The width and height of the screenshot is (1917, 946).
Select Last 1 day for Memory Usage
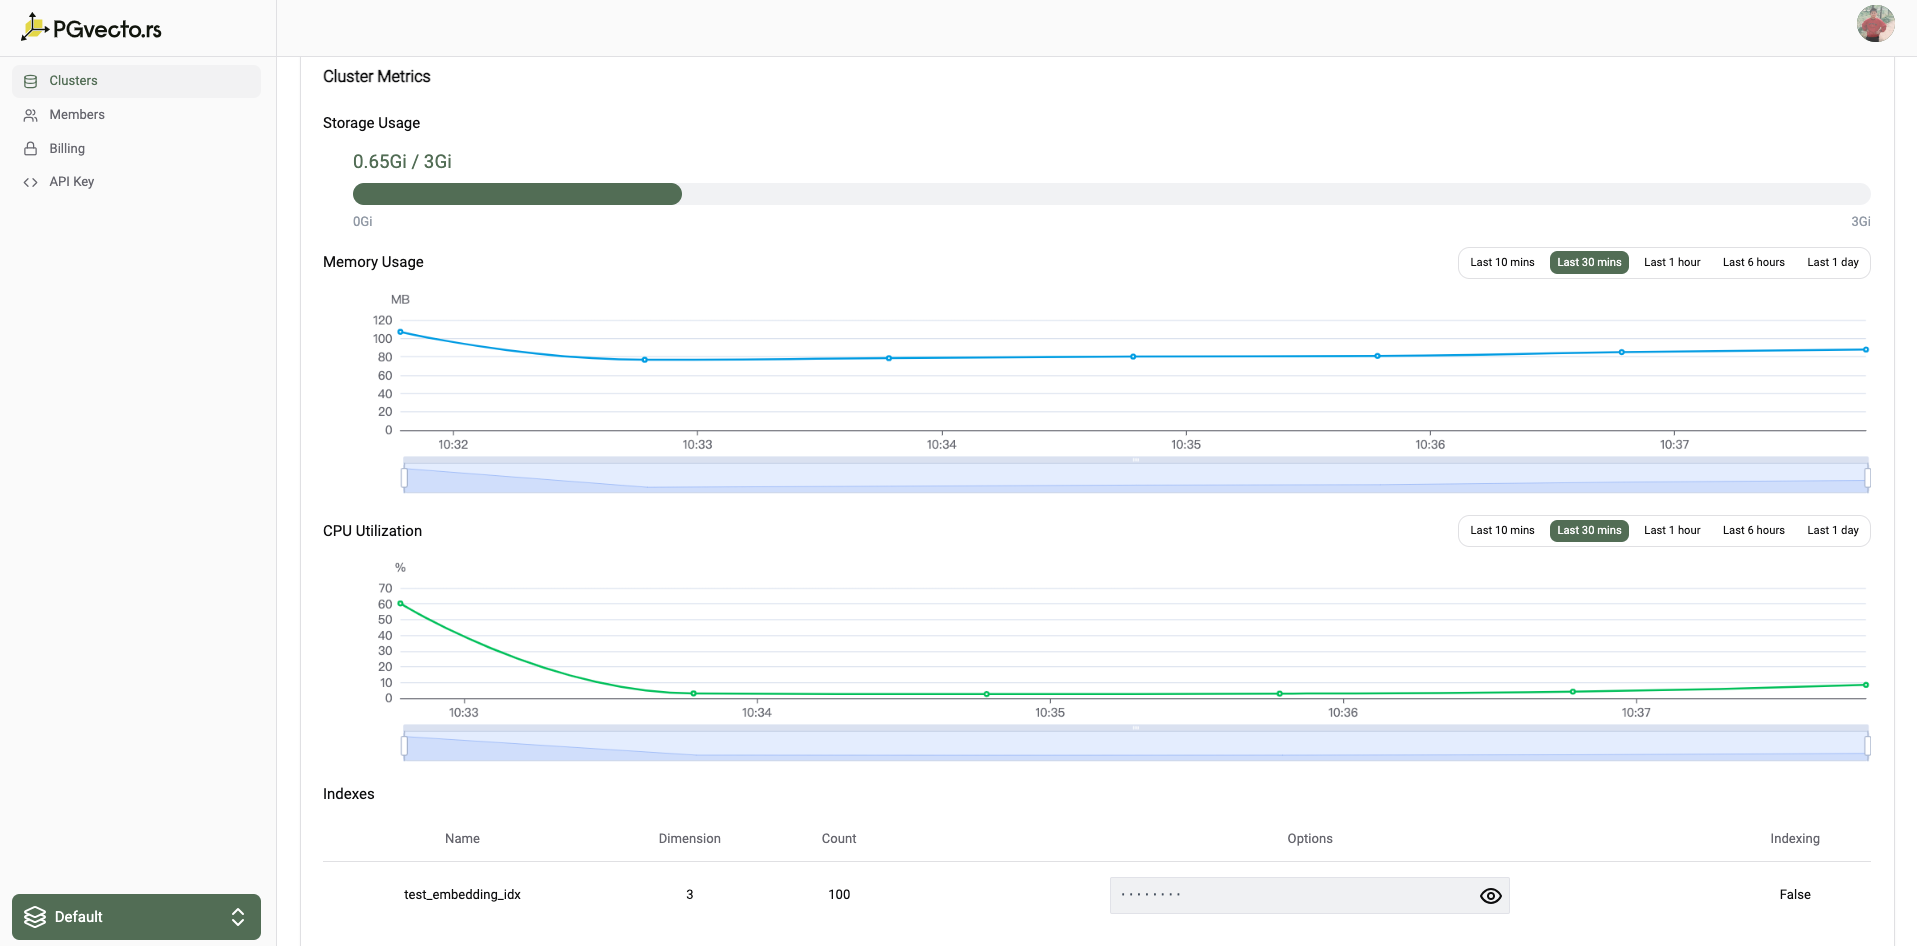pyautogui.click(x=1832, y=263)
